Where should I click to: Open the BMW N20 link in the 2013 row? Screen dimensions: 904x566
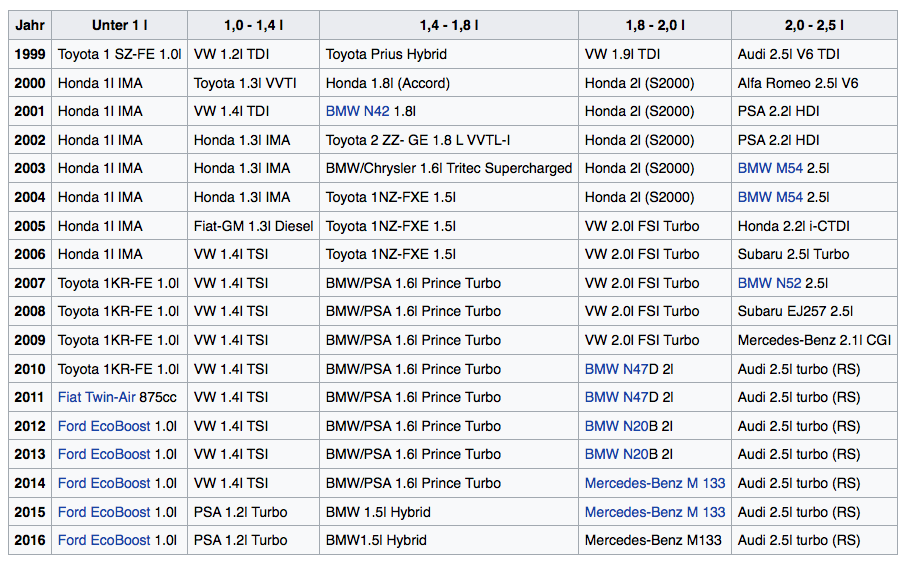pos(617,454)
